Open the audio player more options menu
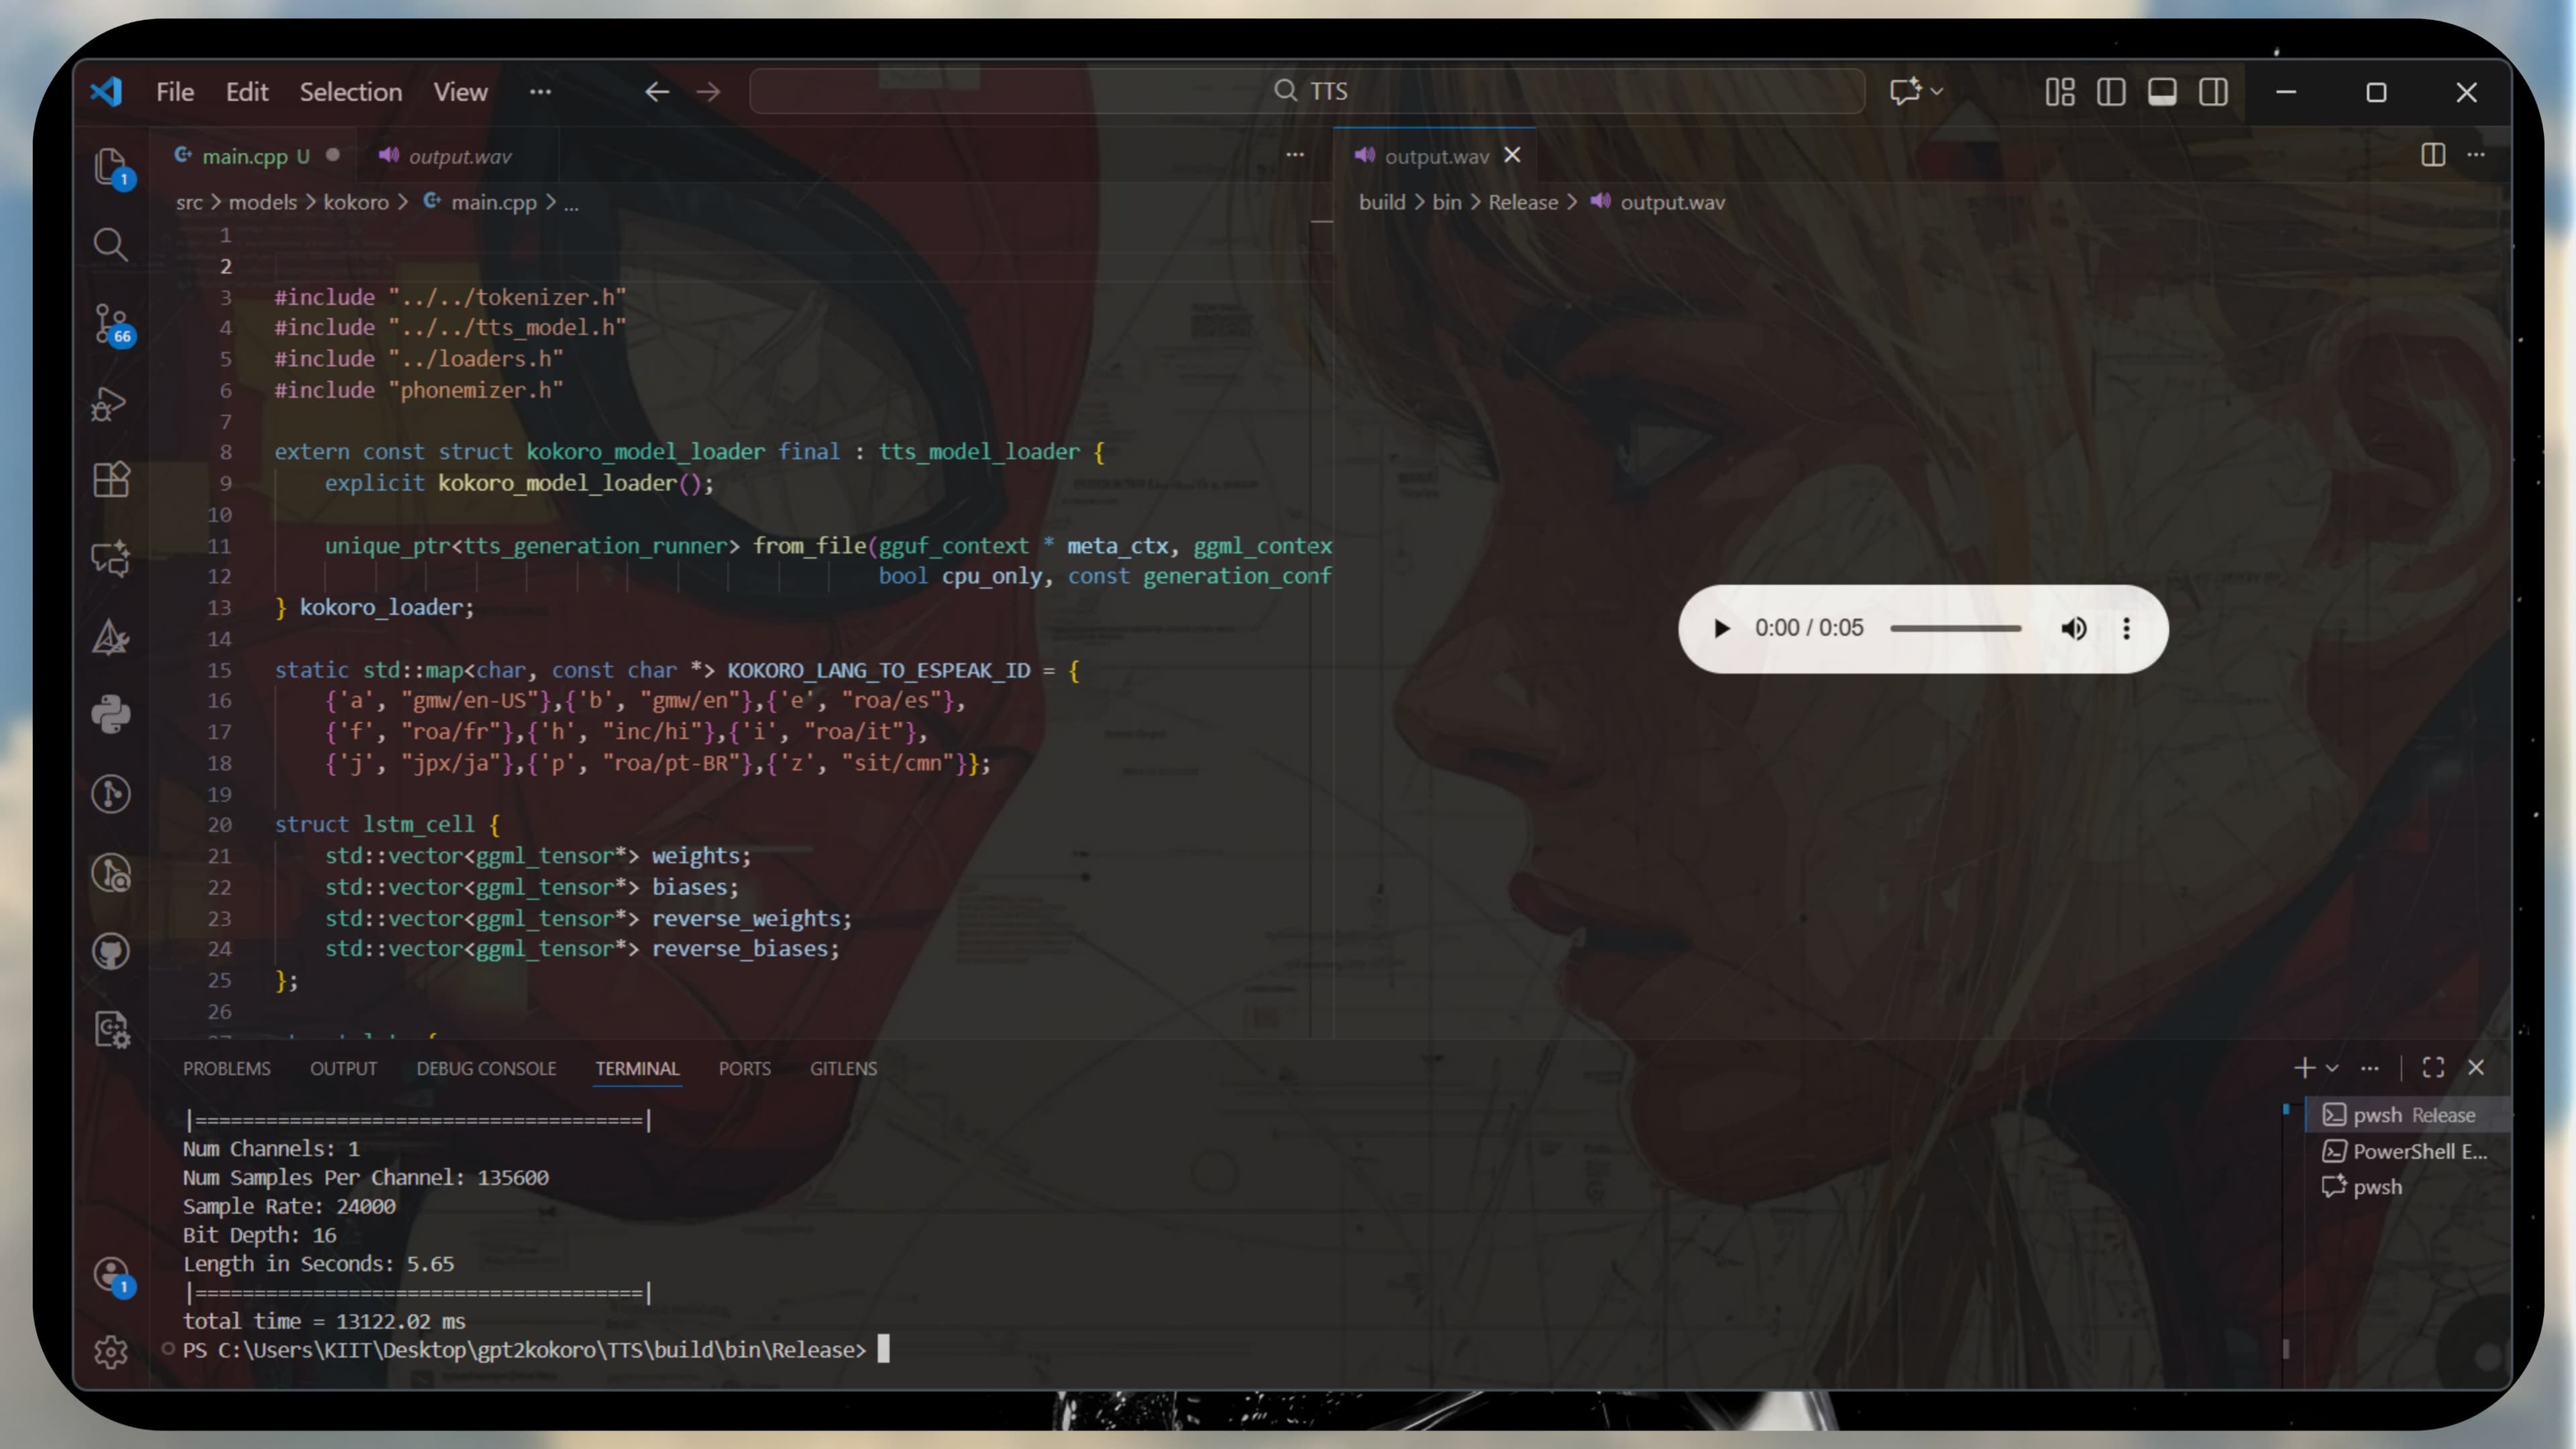The width and height of the screenshot is (2576, 1449). [2126, 628]
